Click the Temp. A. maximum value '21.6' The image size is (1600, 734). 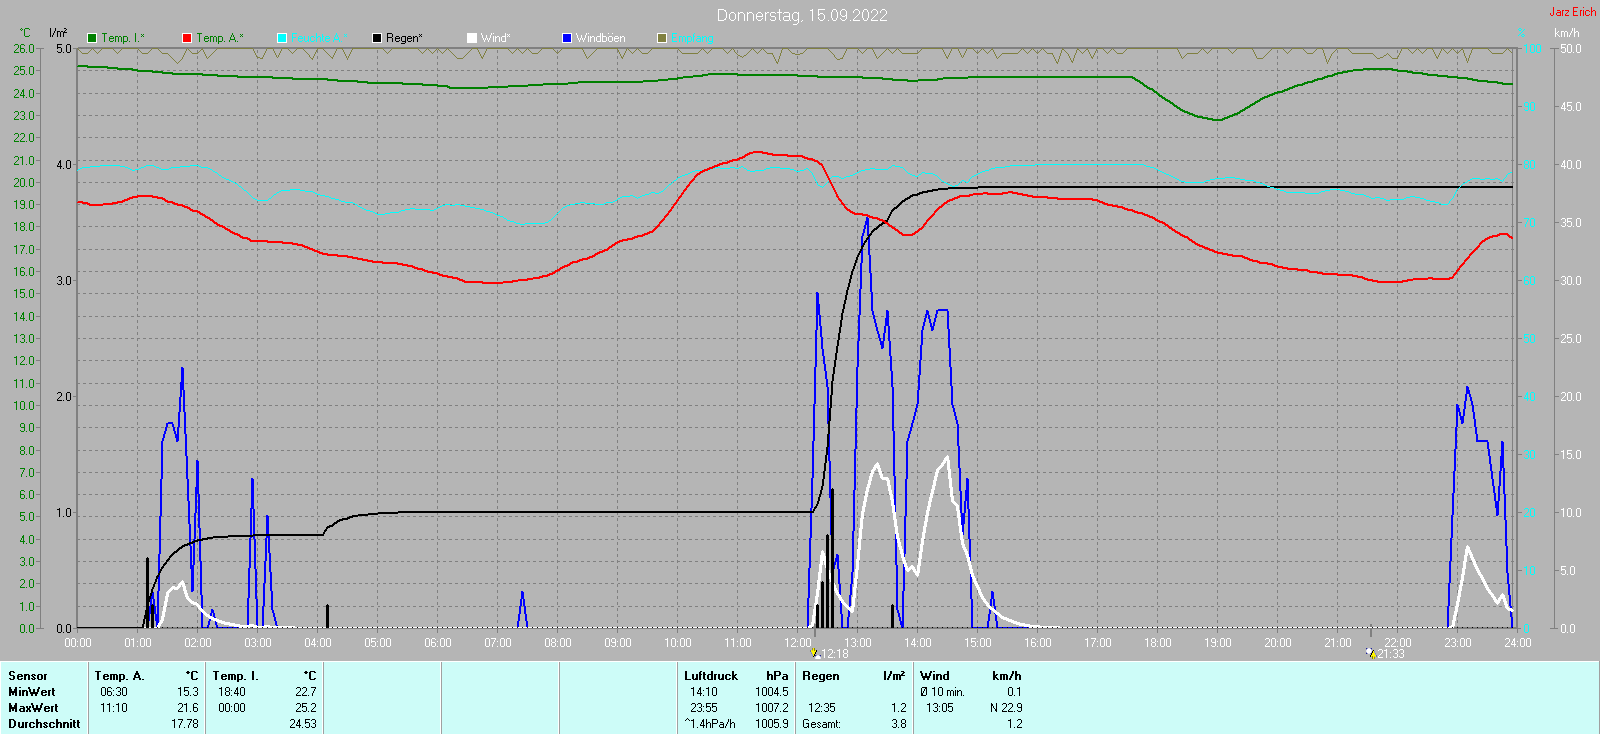[x=188, y=708]
